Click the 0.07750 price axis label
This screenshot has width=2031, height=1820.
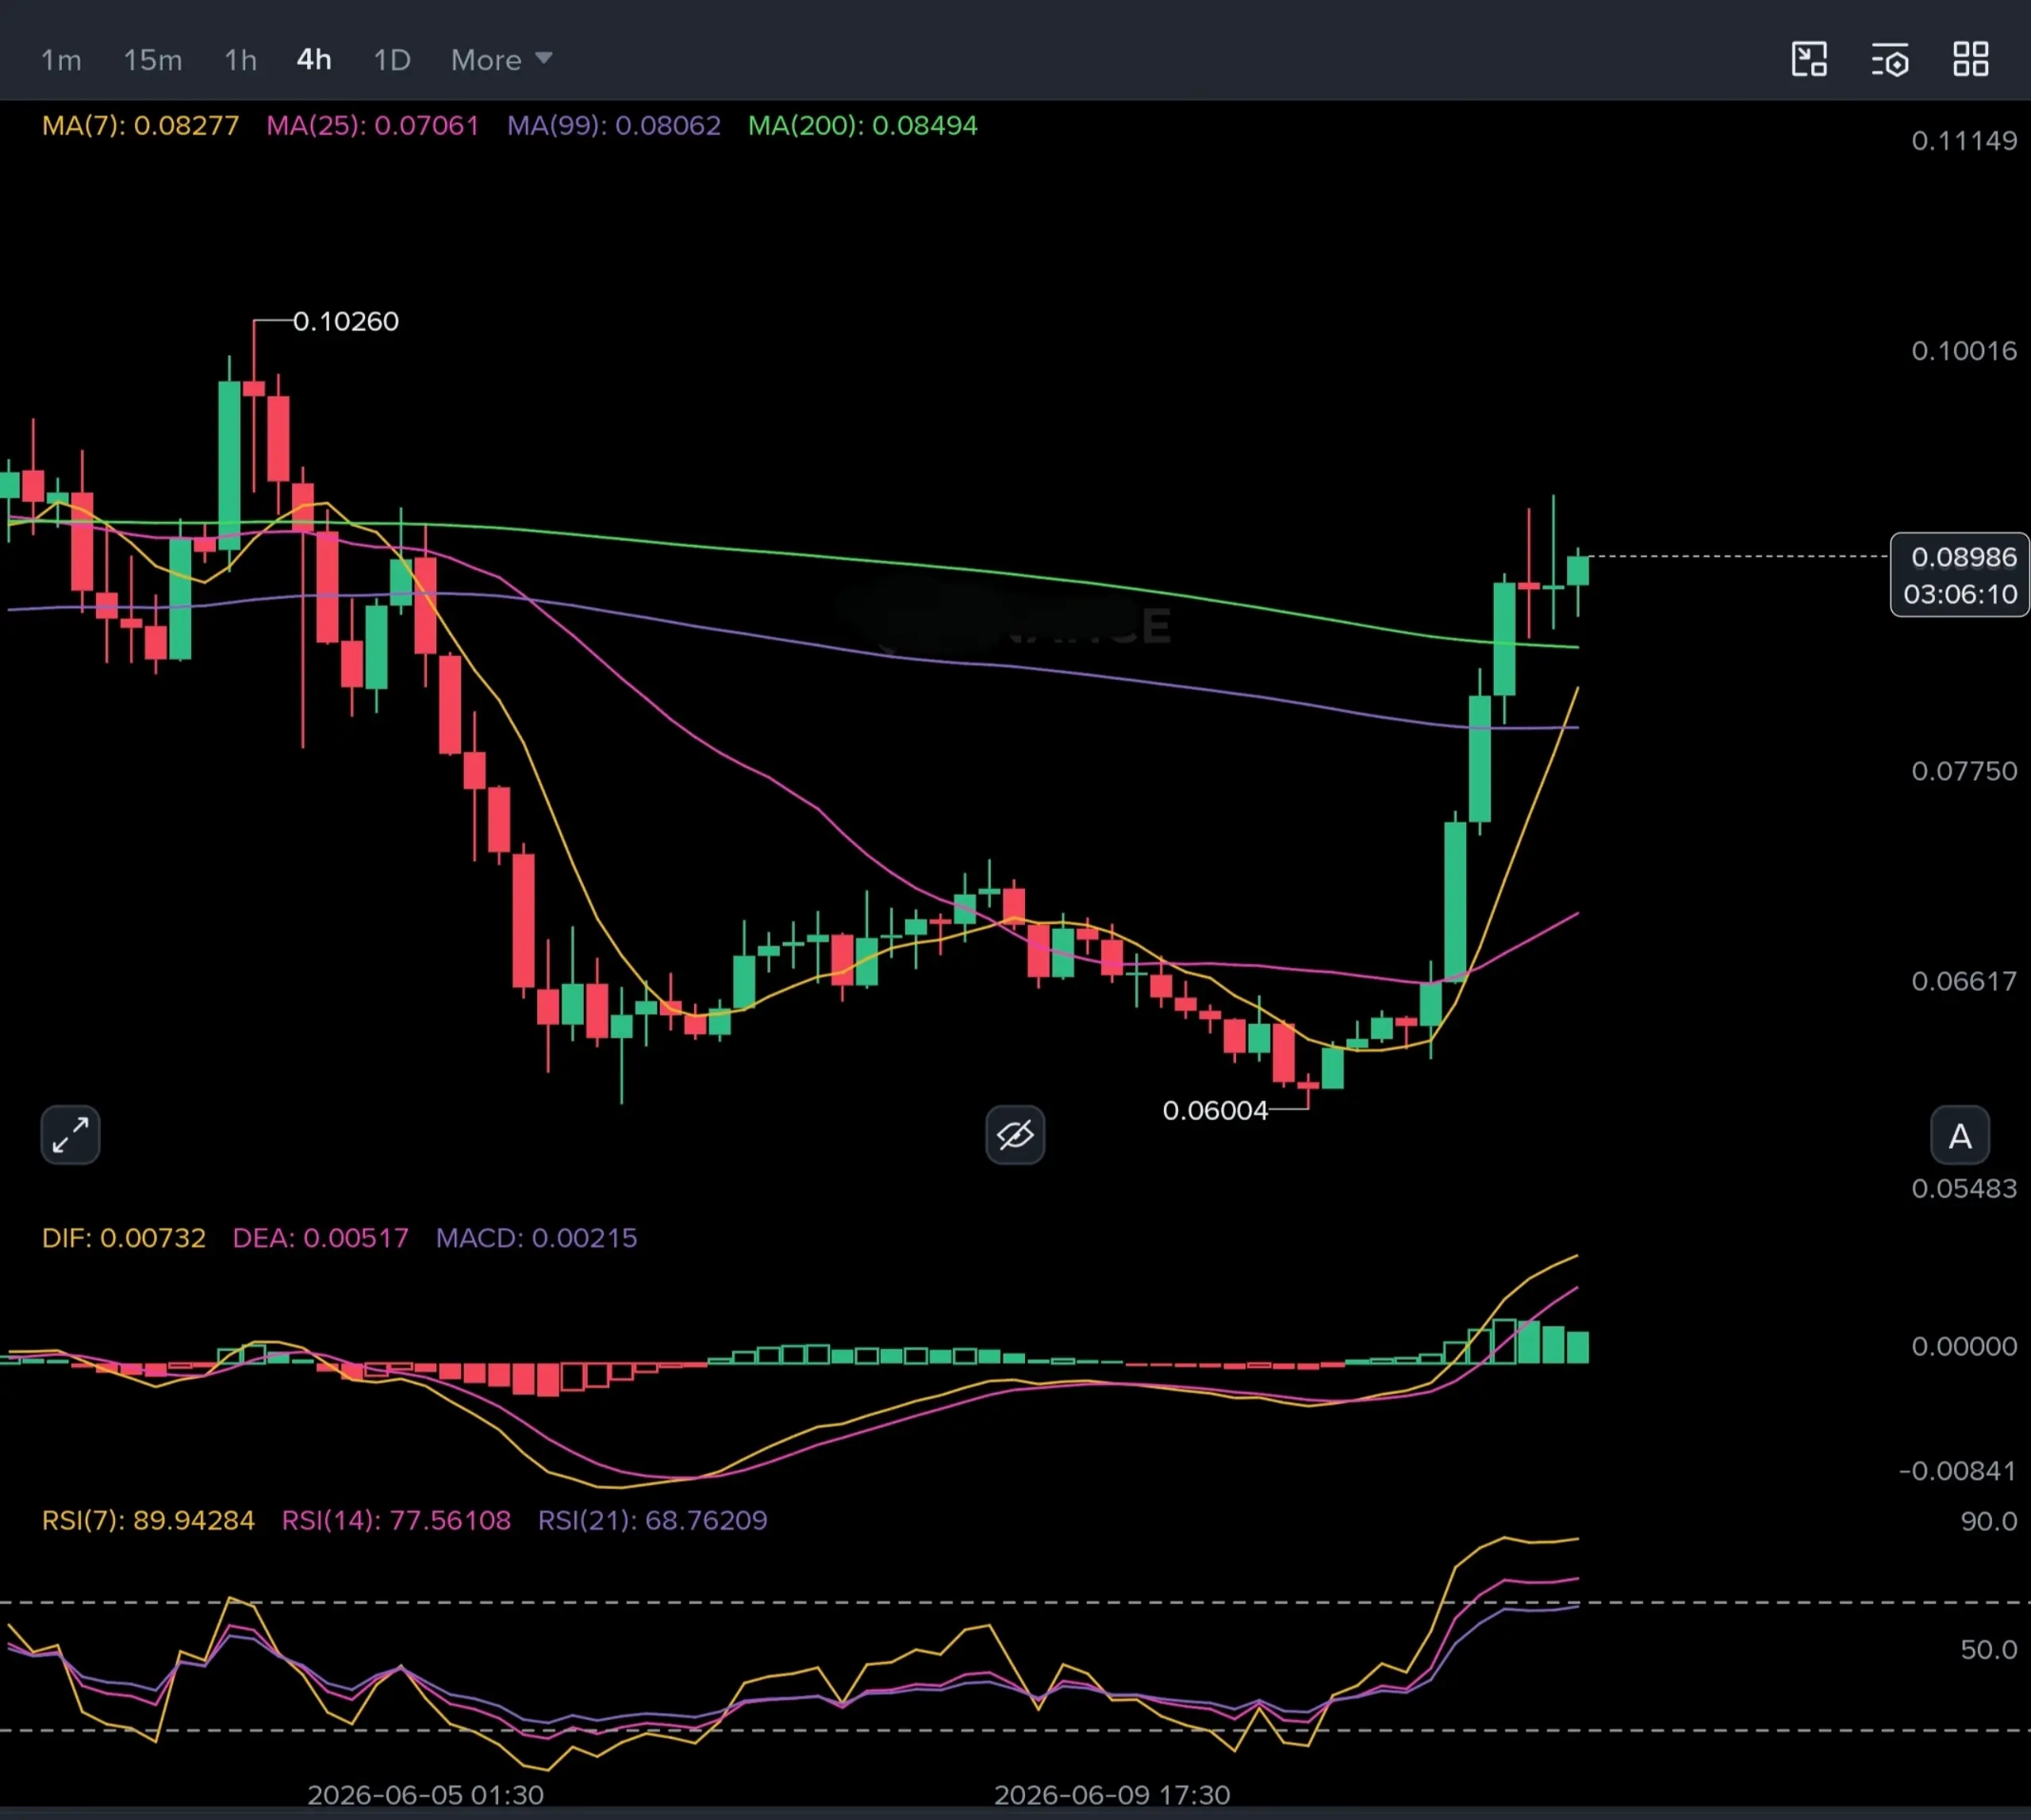[1964, 771]
